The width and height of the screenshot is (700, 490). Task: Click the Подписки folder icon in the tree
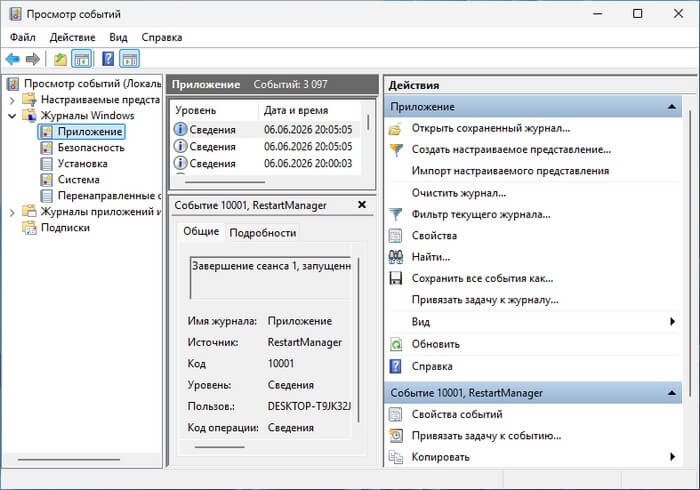(29, 228)
